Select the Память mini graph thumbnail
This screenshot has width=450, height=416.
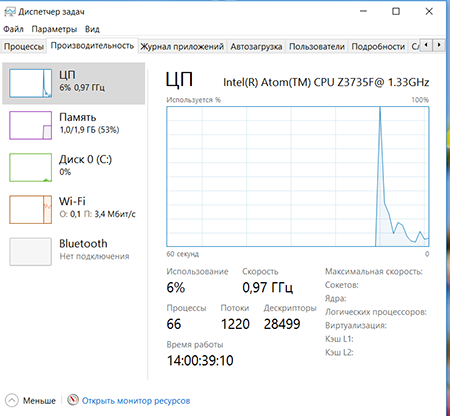pyautogui.click(x=30, y=125)
